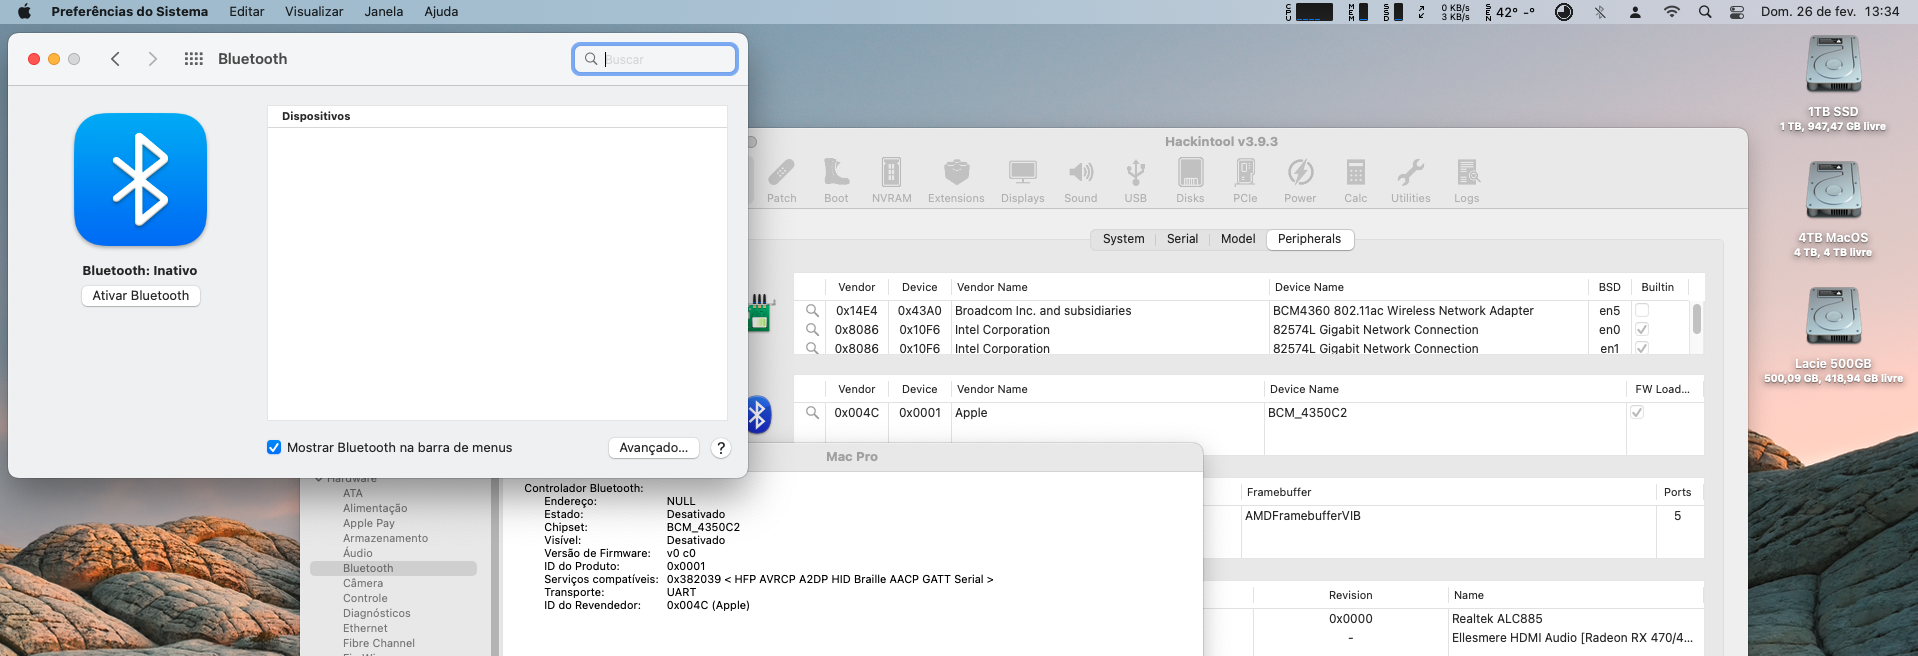Open the Ajuda menu
The image size is (1918, 656).
pyautogui.click(x=441, y=12)
